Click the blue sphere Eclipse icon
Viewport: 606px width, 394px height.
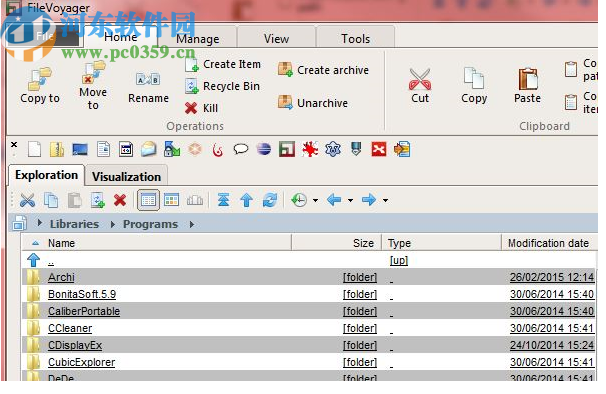(x=264, y=149)
